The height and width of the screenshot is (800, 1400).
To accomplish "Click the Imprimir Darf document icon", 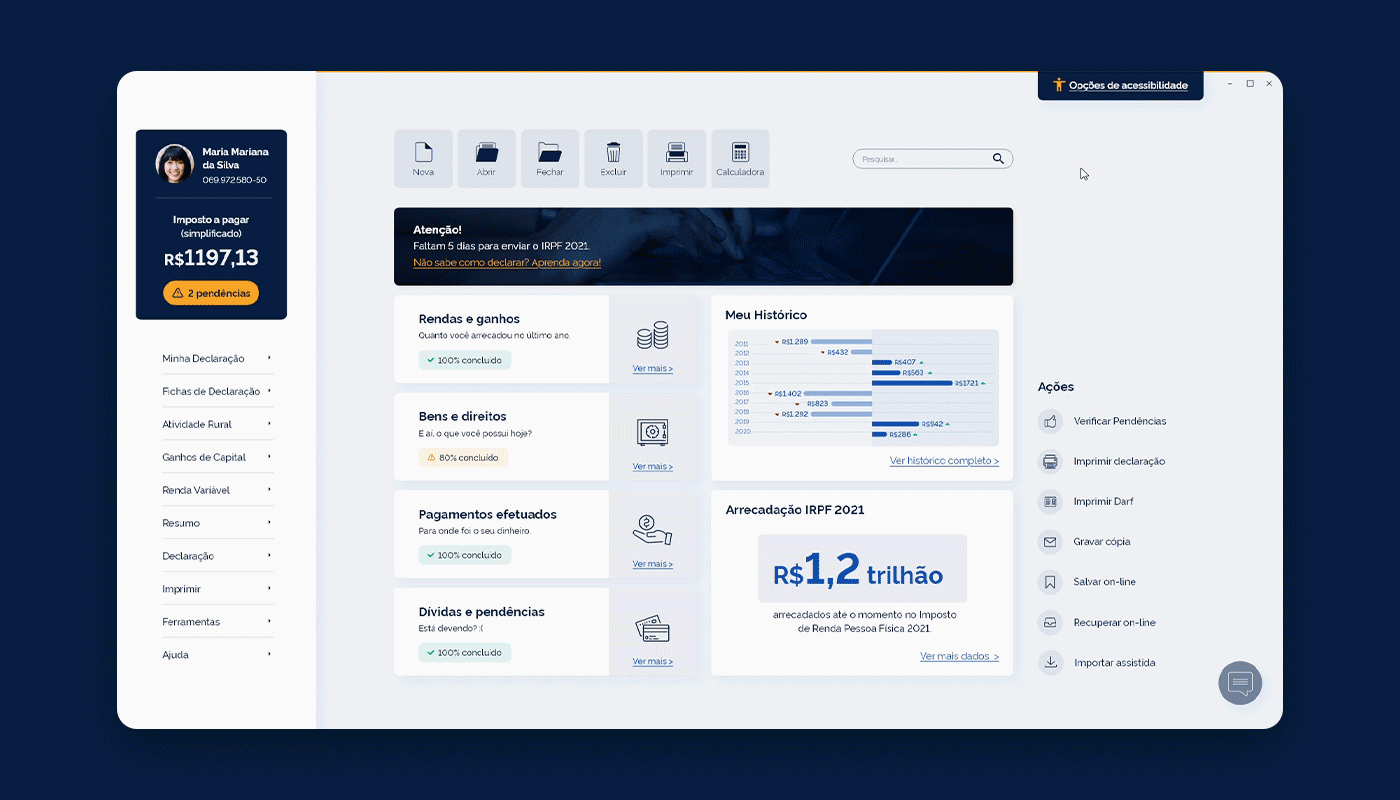I will (1050, 501).
